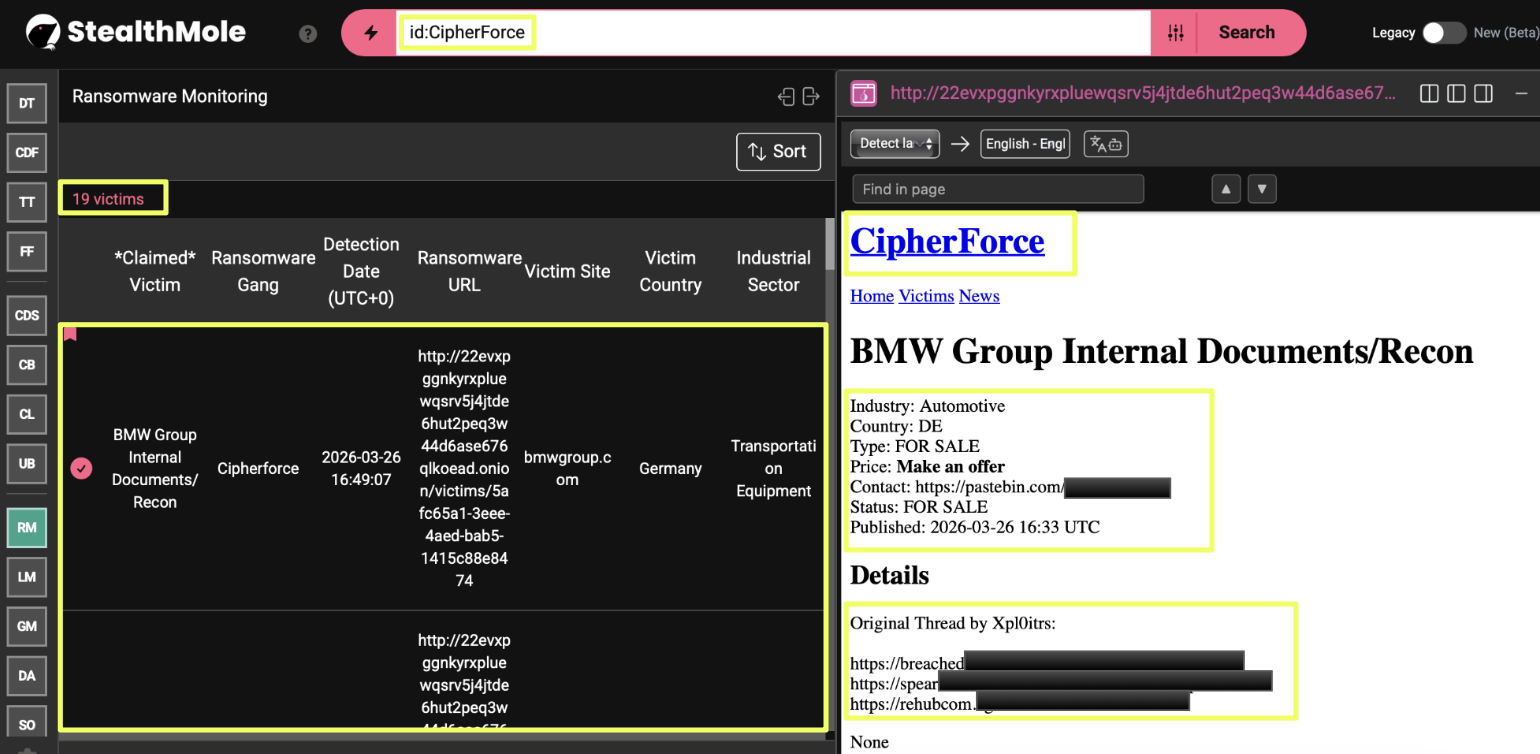The height and width of the screenshot is (754, 1540).
Task: Click the Find in page field
Action: point(998,189)
